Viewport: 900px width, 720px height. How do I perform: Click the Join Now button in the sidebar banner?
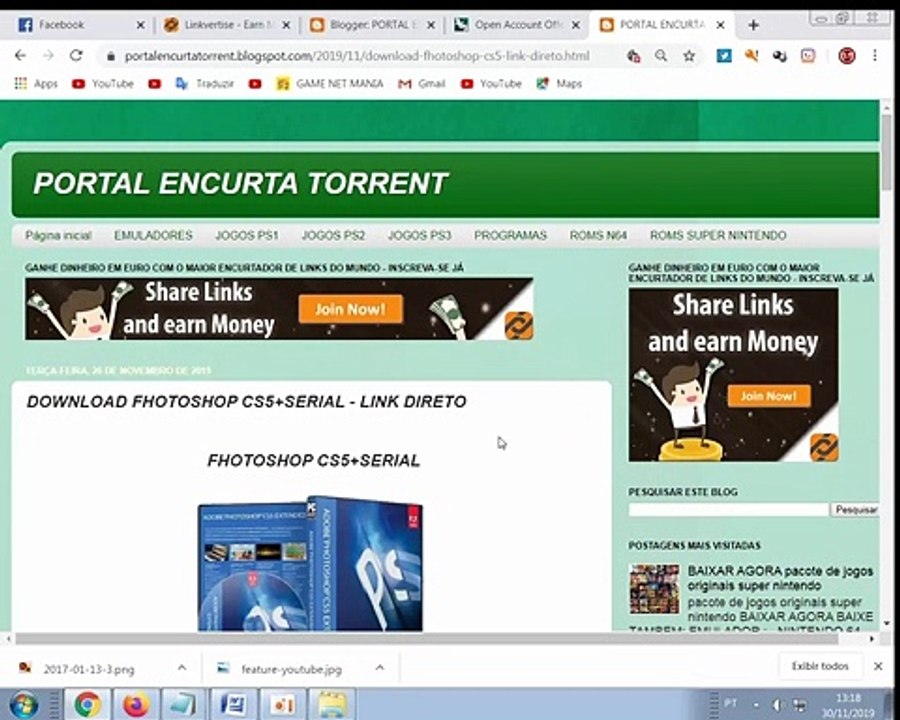769,396
